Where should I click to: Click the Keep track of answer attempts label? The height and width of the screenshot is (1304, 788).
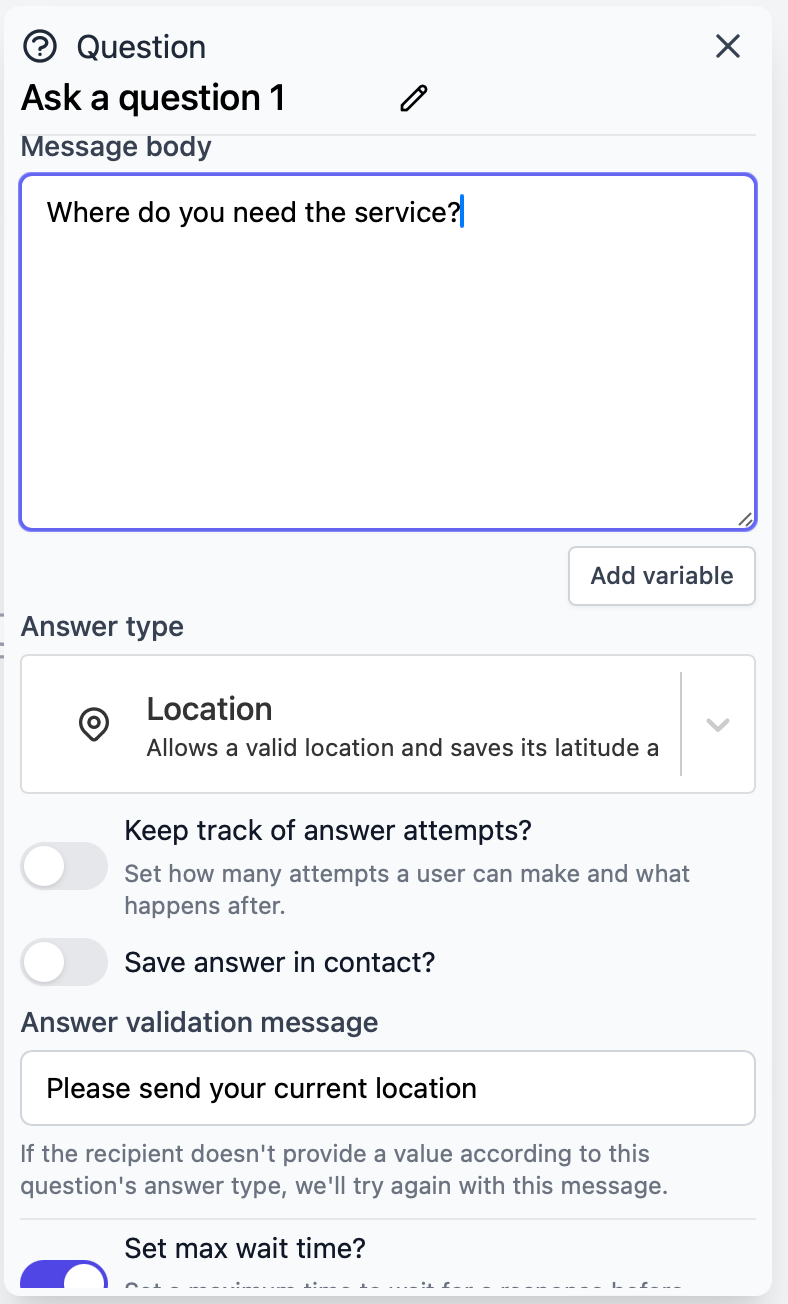(328, 830)
